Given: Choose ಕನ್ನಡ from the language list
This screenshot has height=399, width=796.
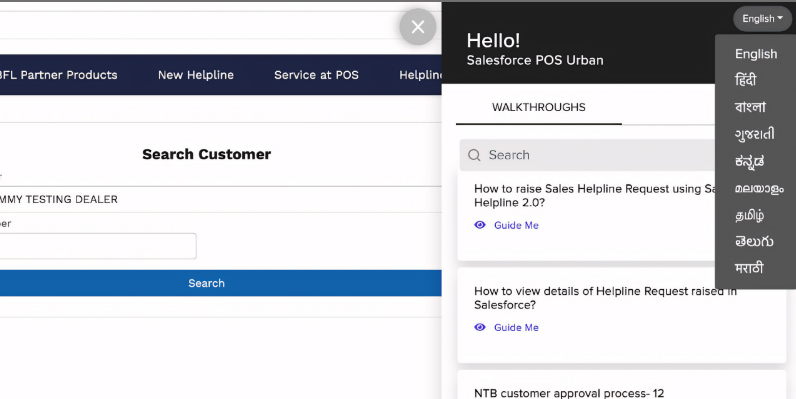Looking at the screenshot, I should (x=749, y=161).
